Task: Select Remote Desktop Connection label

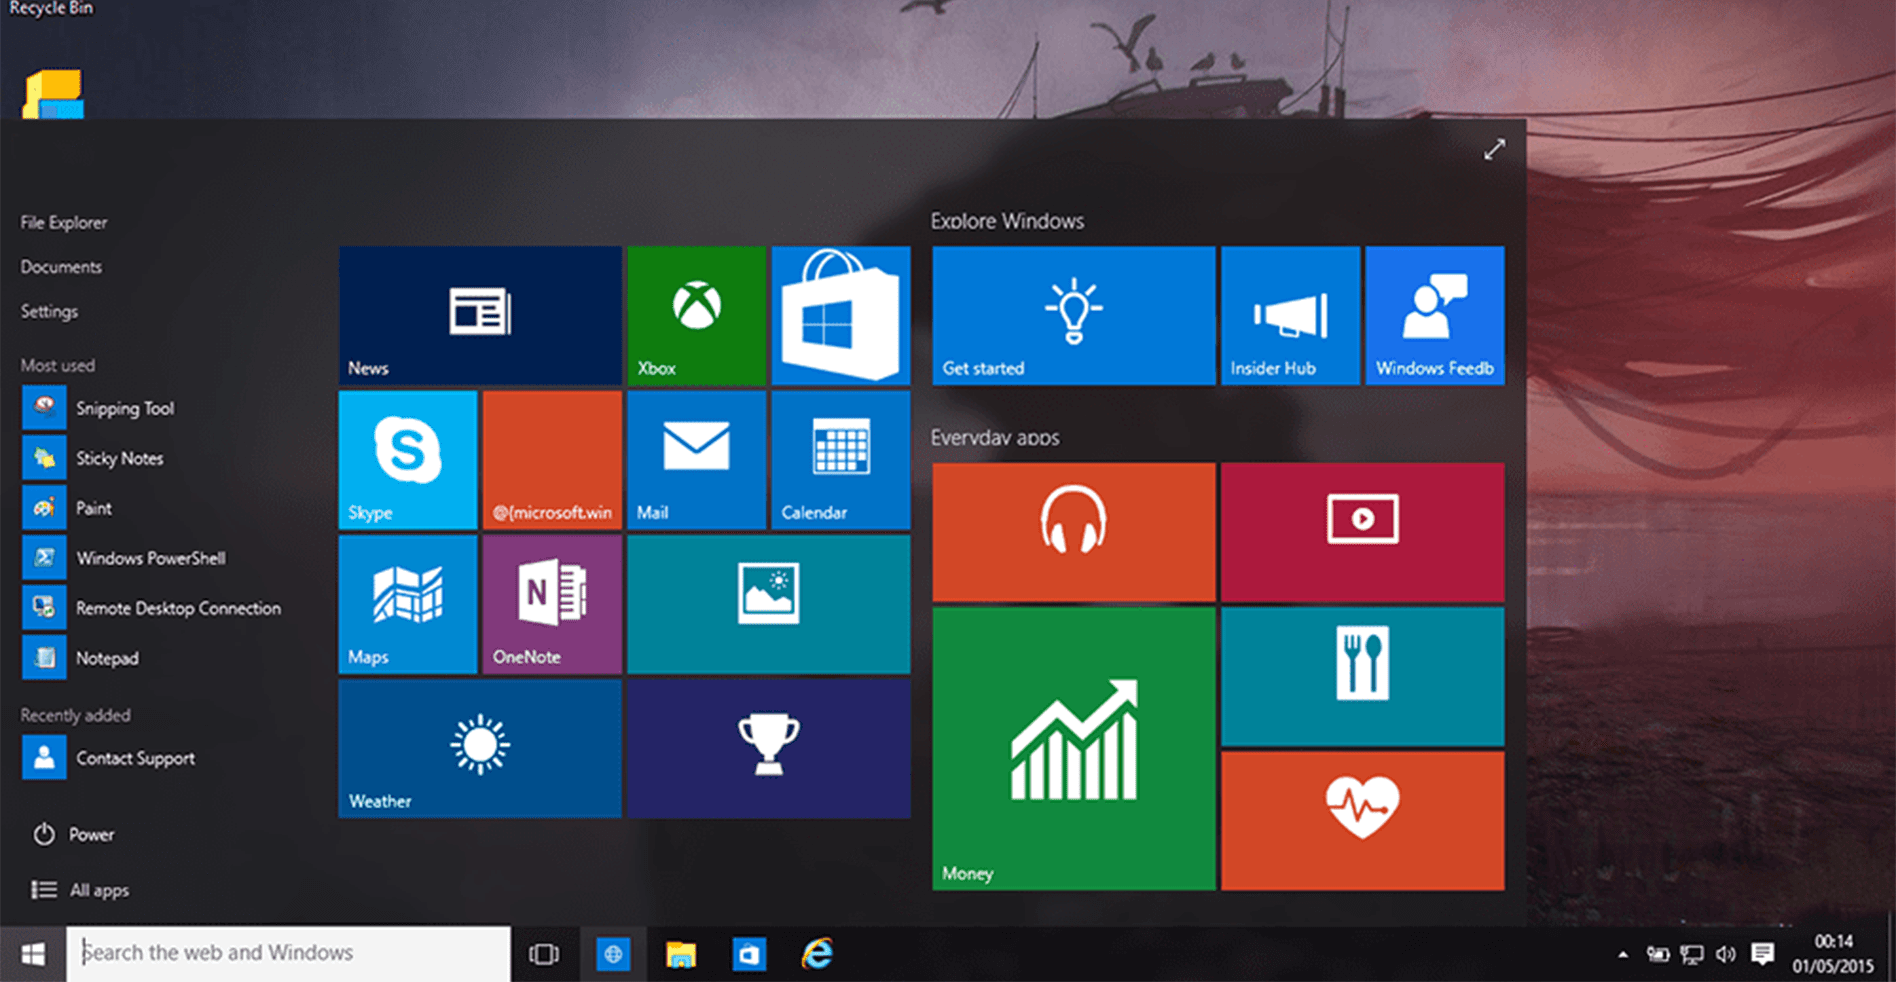Action: coord(178,608)
